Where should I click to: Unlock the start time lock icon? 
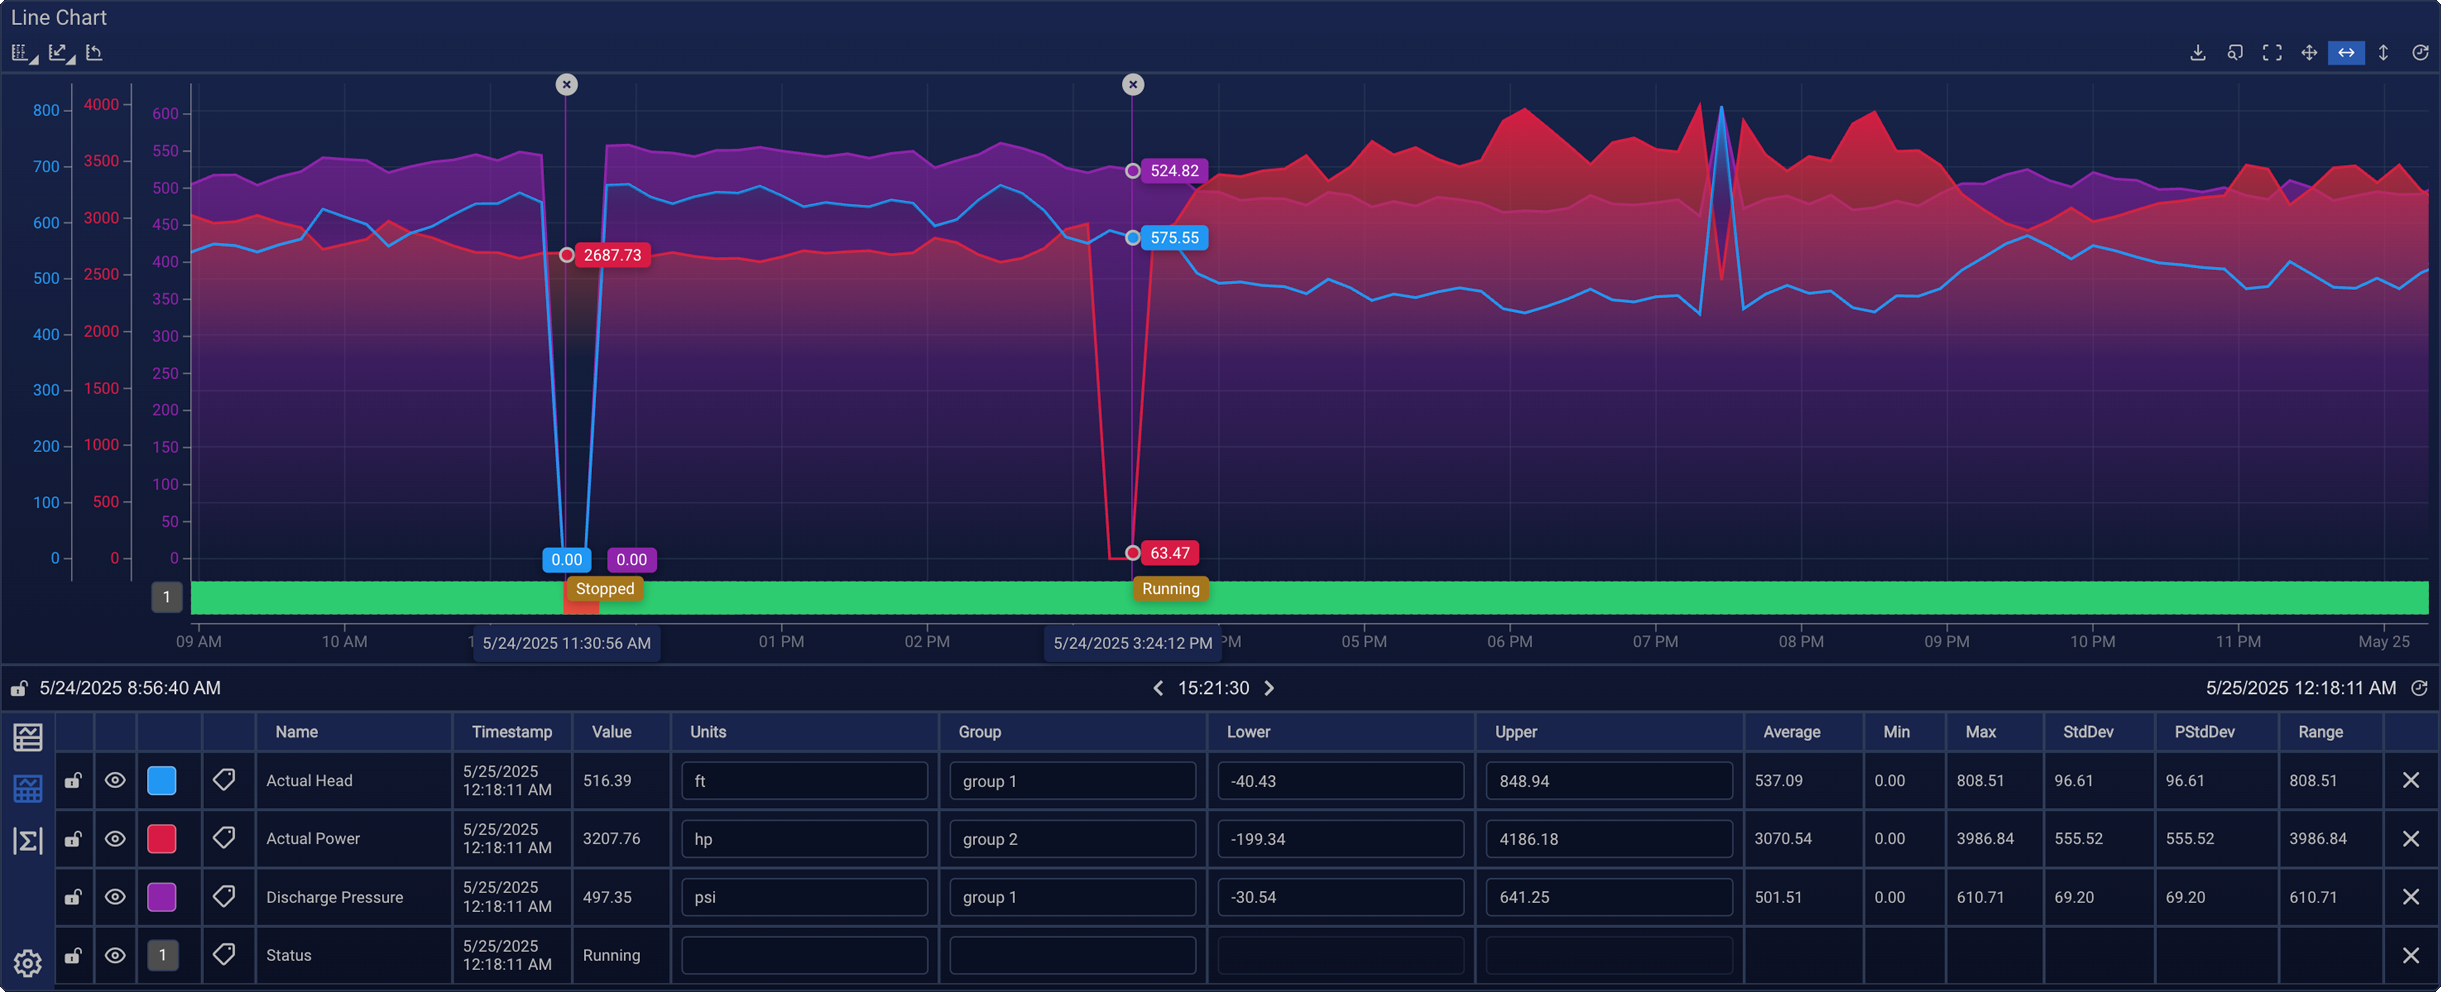(x=19, y=688)
